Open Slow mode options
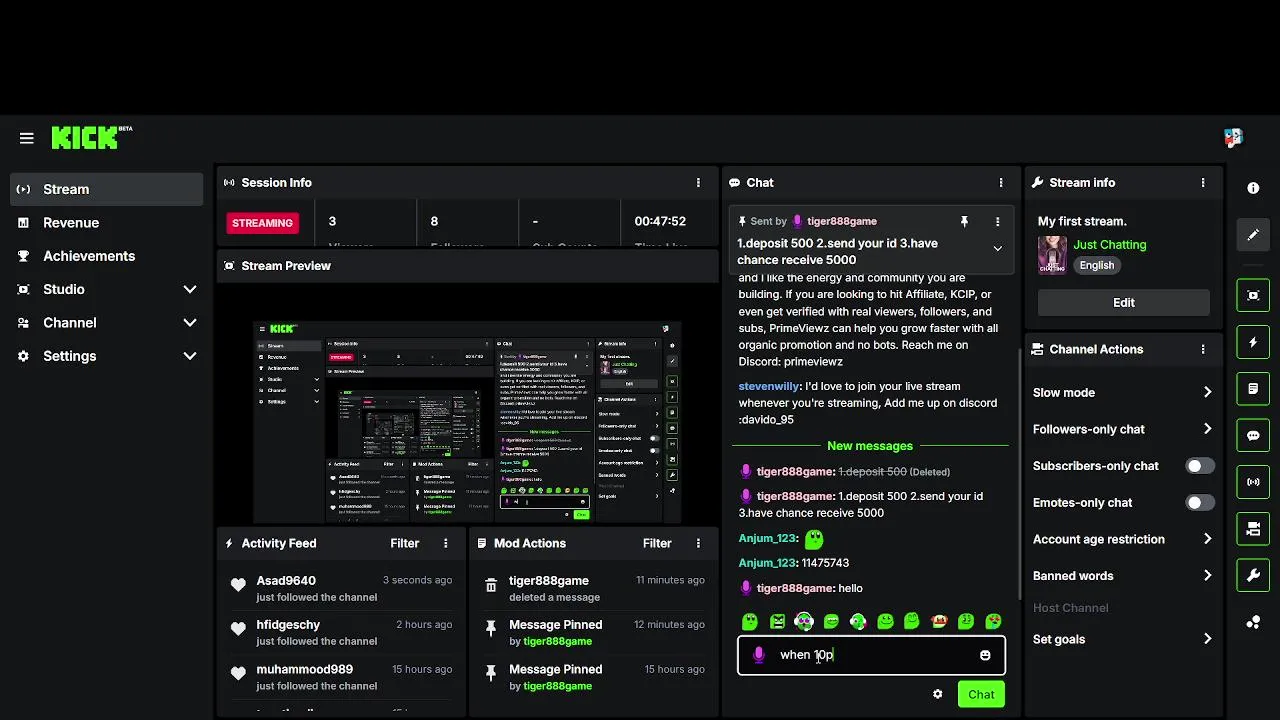 [1123, 392]
